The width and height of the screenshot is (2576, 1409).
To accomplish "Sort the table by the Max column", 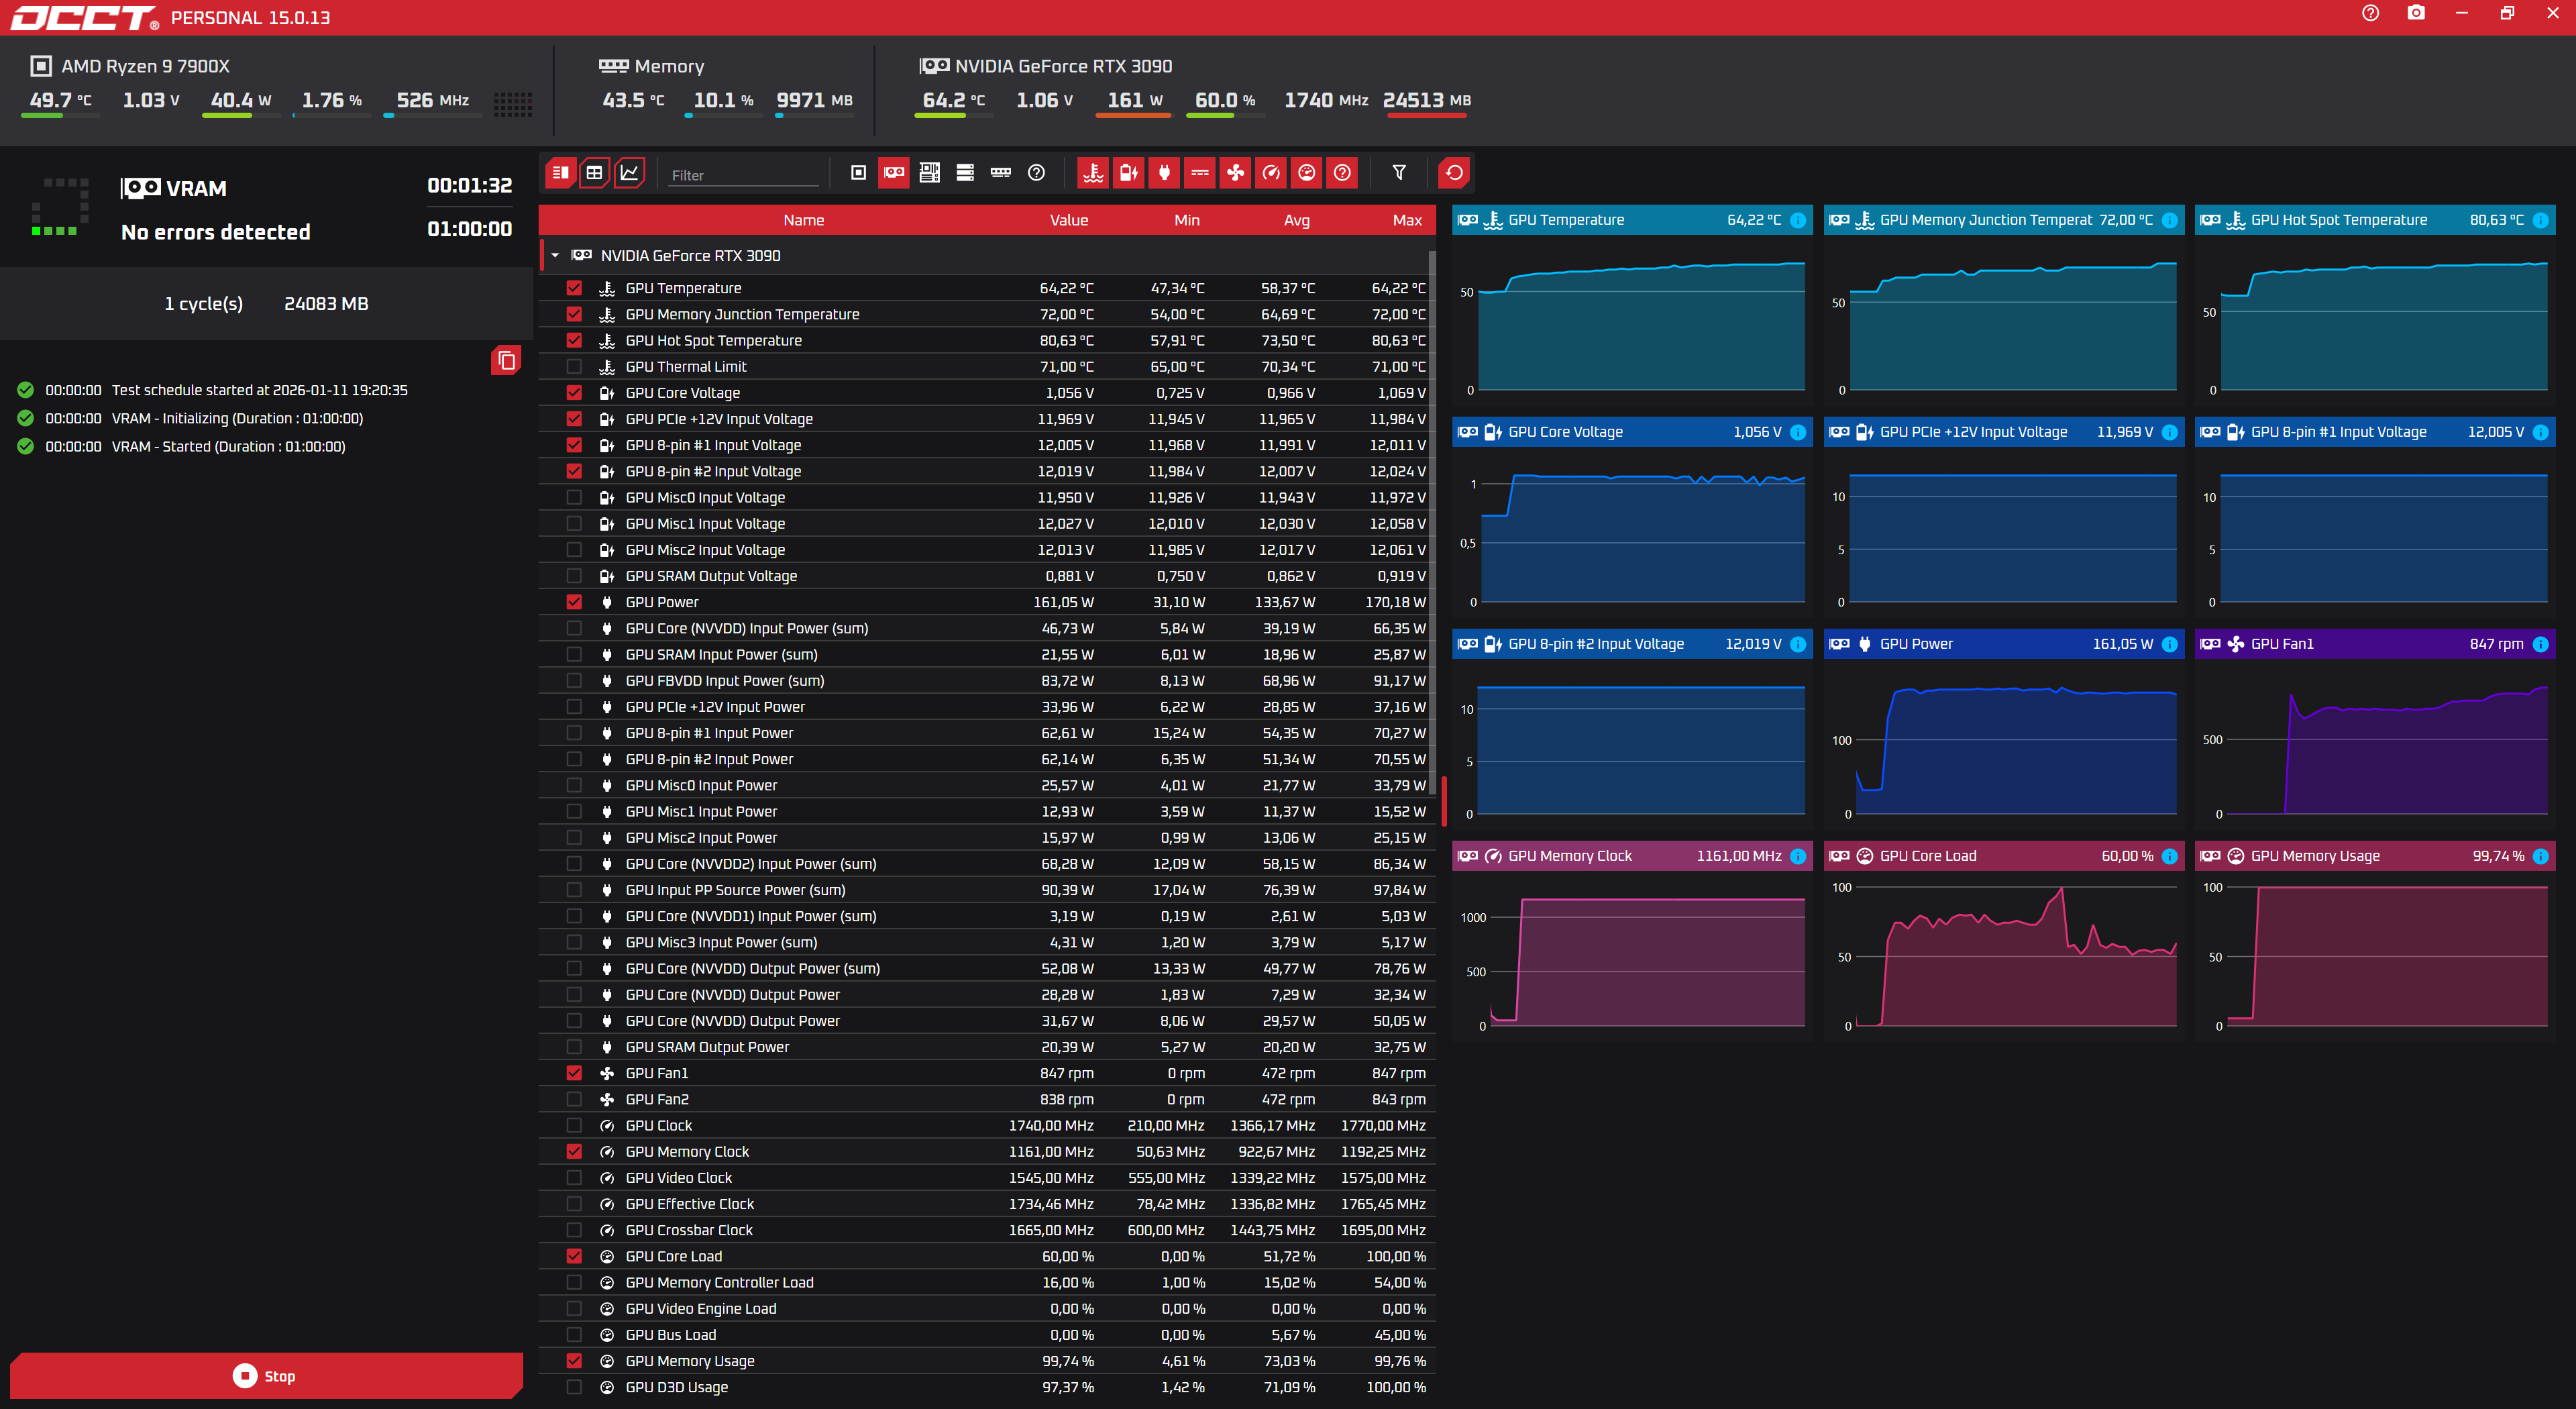I will (x=1406, y=220).
